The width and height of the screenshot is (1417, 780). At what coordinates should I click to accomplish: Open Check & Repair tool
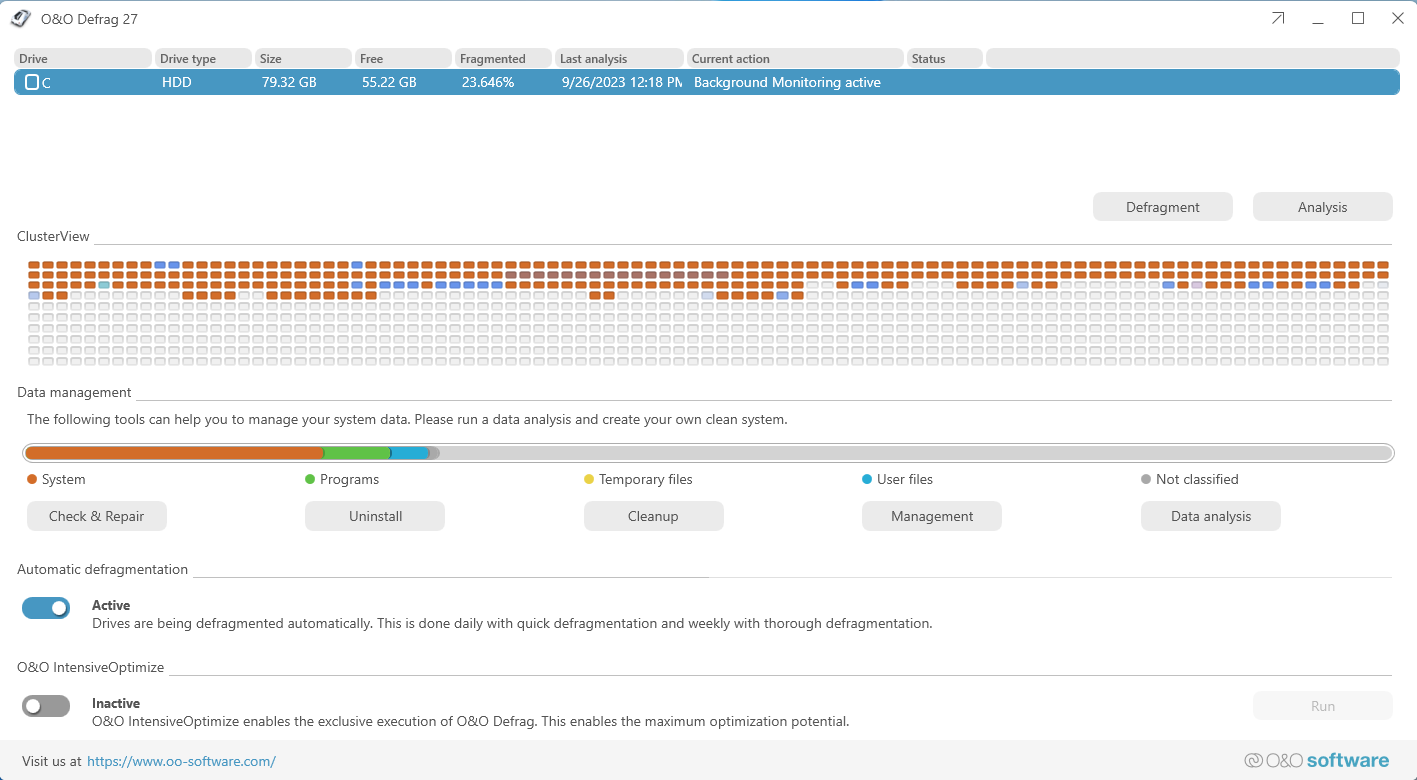96,516
